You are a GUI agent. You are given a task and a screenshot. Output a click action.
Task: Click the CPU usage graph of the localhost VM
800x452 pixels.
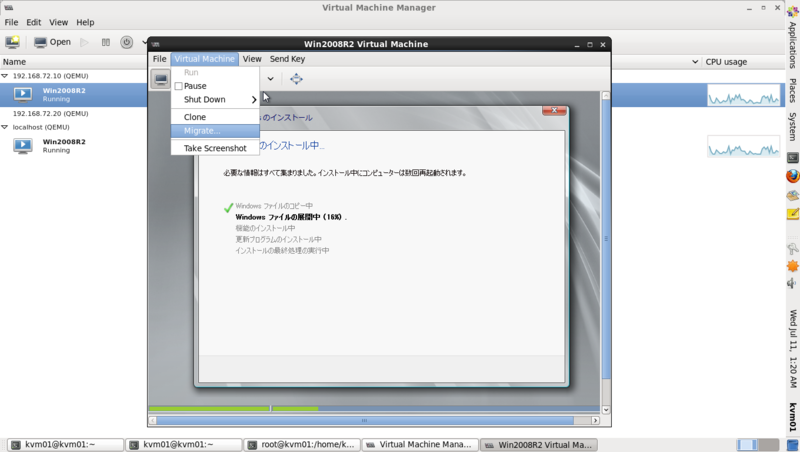pyautogui.click(x=743, y=146)
